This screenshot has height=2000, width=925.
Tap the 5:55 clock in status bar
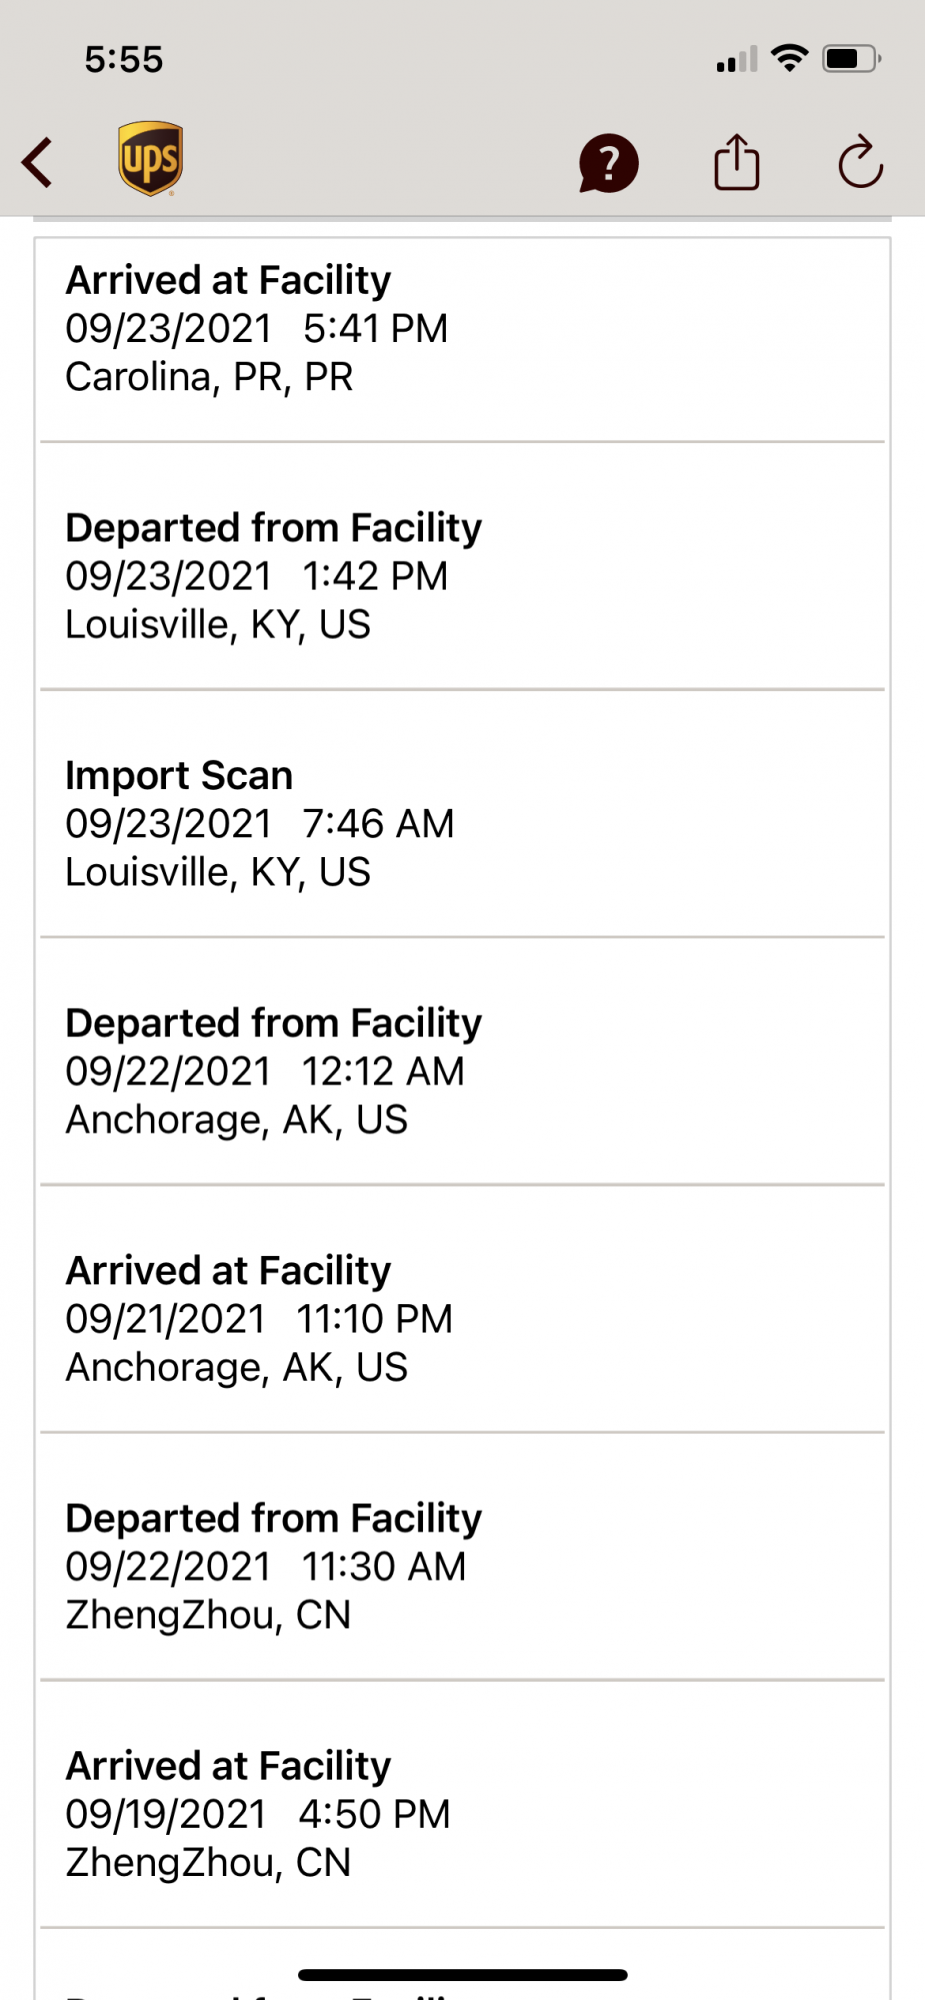tap(124, 59)
